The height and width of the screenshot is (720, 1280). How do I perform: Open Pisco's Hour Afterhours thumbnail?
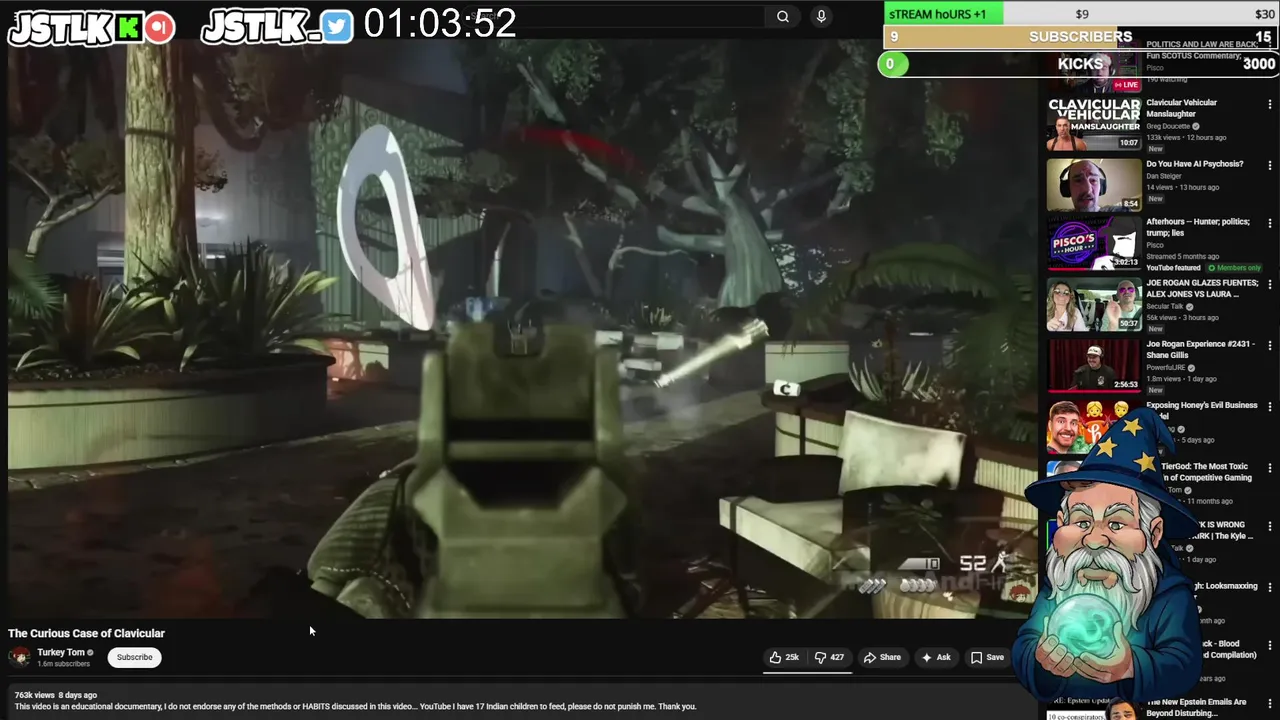click(x=1094, y=244)
